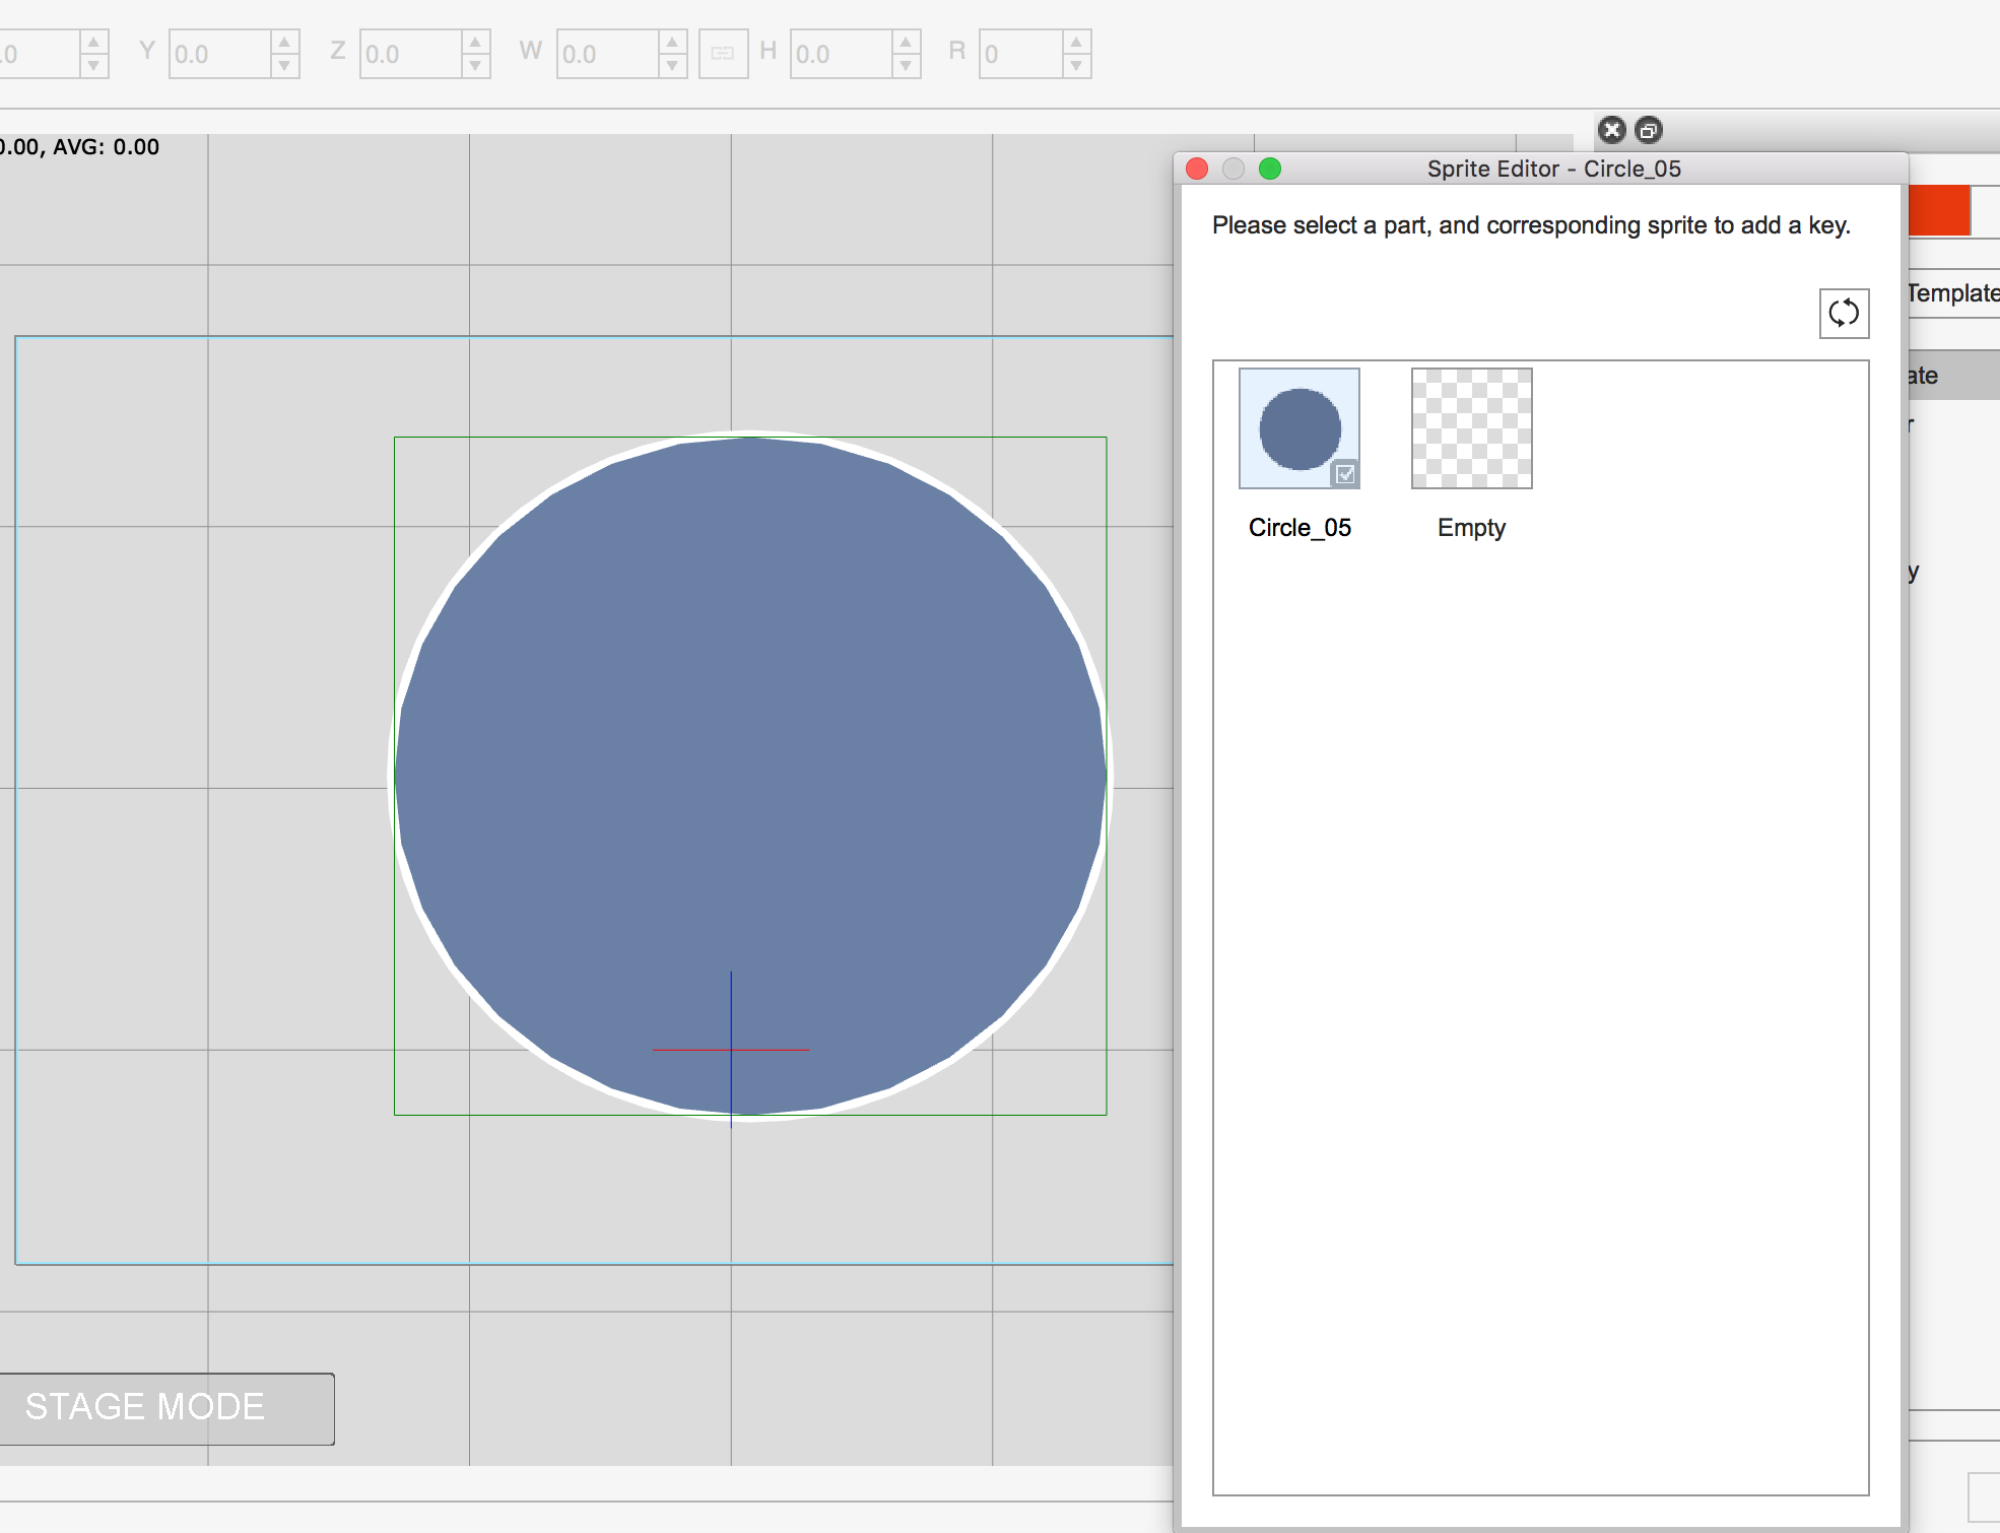Image resolution: width=2000 pixels, height=1533 pixels.
Task: Click the Y position input field
Action: point(220,54)
